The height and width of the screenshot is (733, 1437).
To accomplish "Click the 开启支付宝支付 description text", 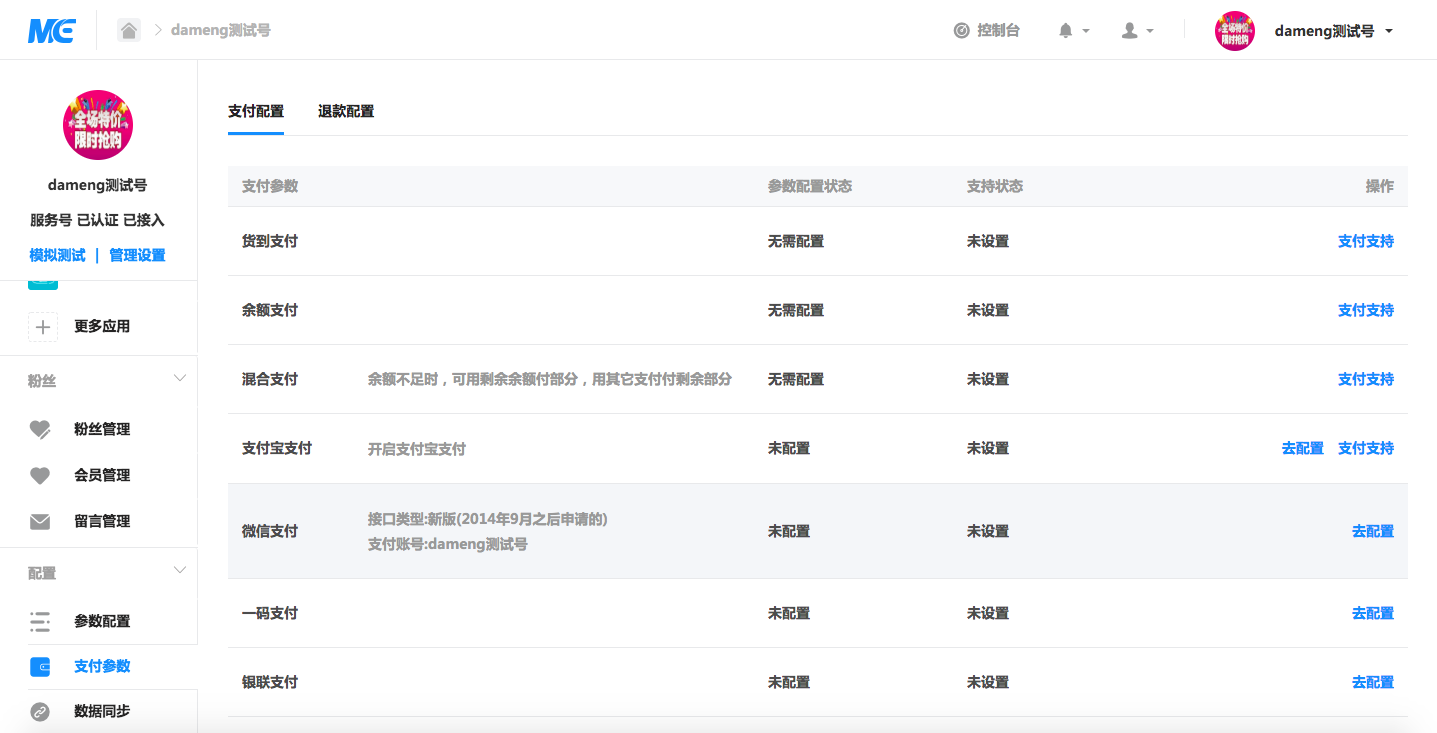I will coord(417,449).
